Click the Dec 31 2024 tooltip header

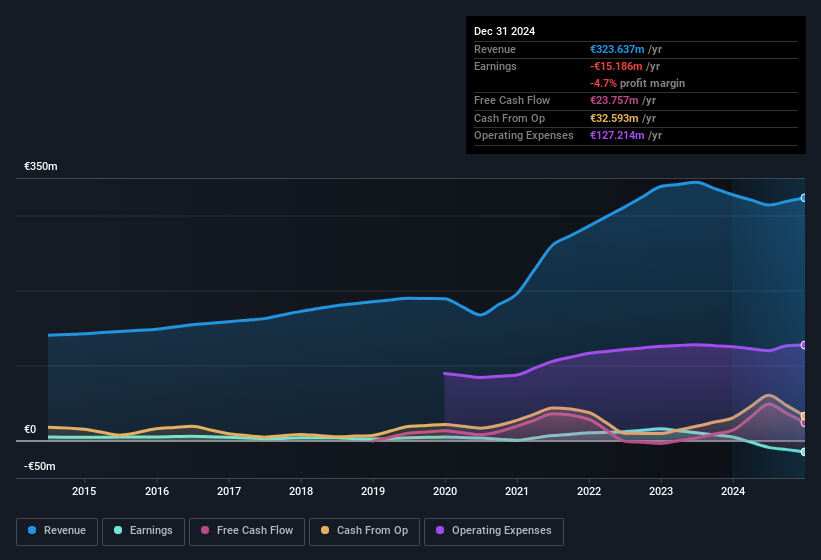[x=504, y=31]
